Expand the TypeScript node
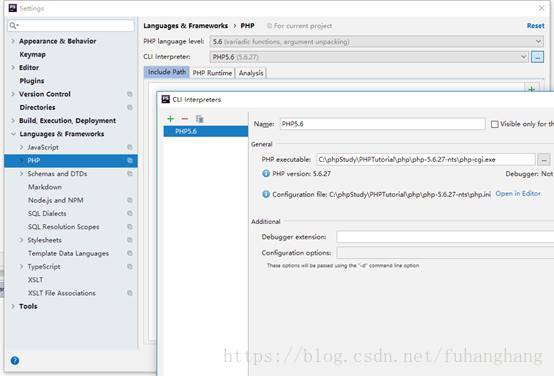 click(x=22, y=266)
